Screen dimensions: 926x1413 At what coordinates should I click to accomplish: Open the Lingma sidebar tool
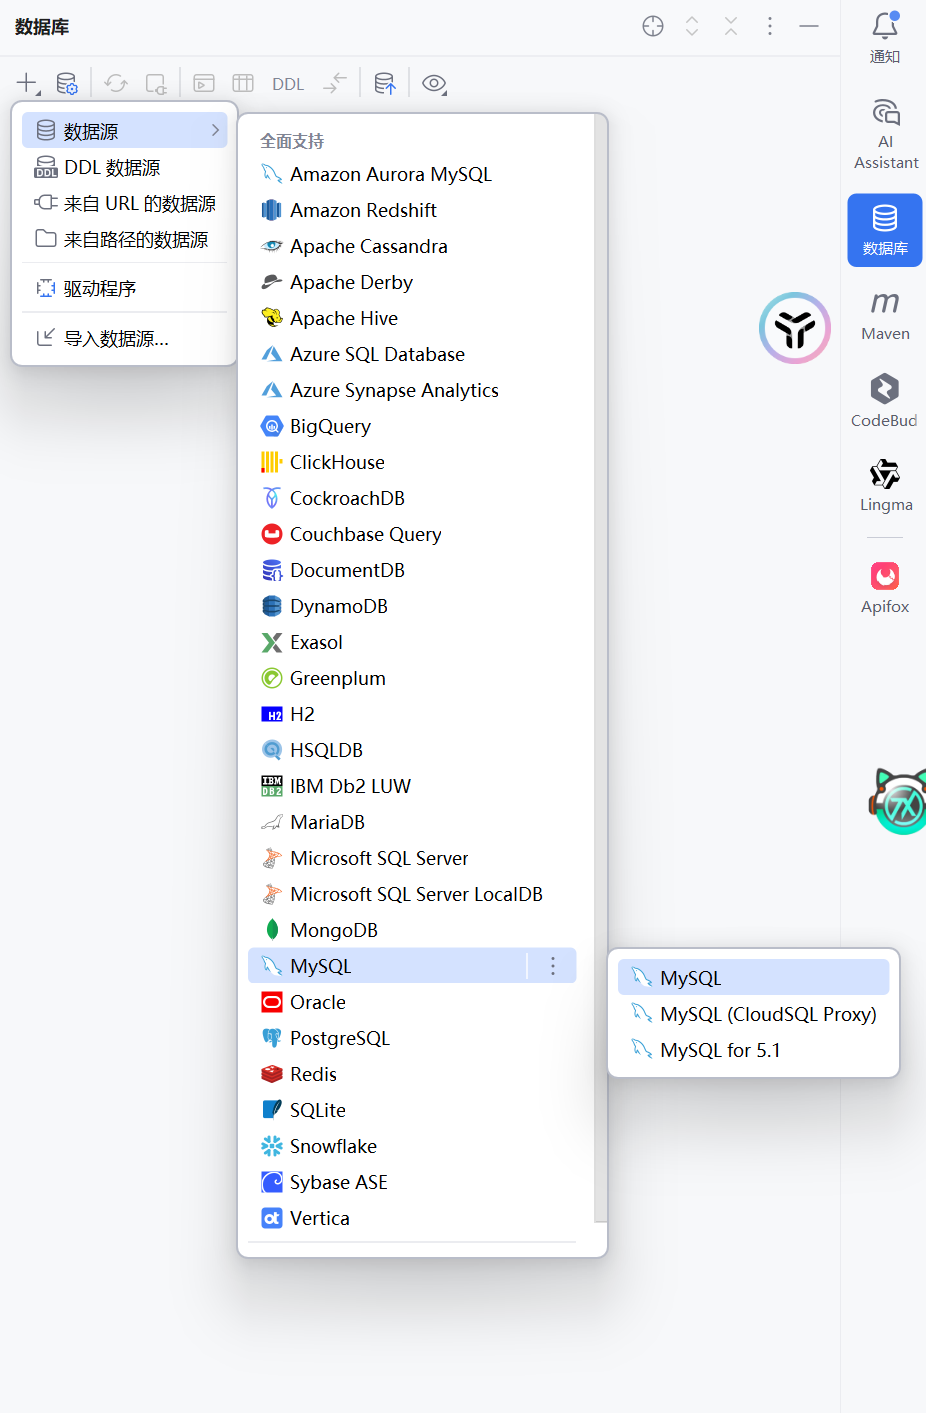pyautogui.click(x=885, y=485)
